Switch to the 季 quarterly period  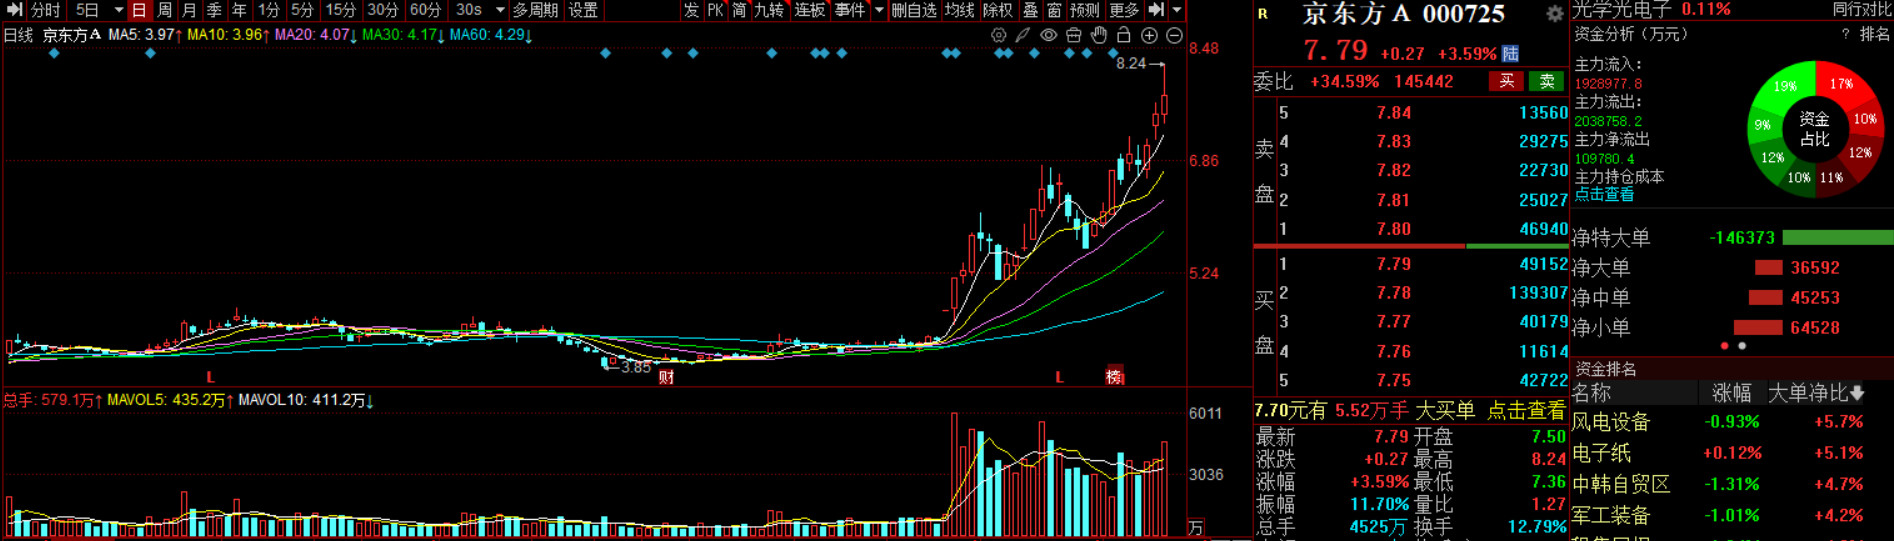pyautogui.click(x=214, y=10)
